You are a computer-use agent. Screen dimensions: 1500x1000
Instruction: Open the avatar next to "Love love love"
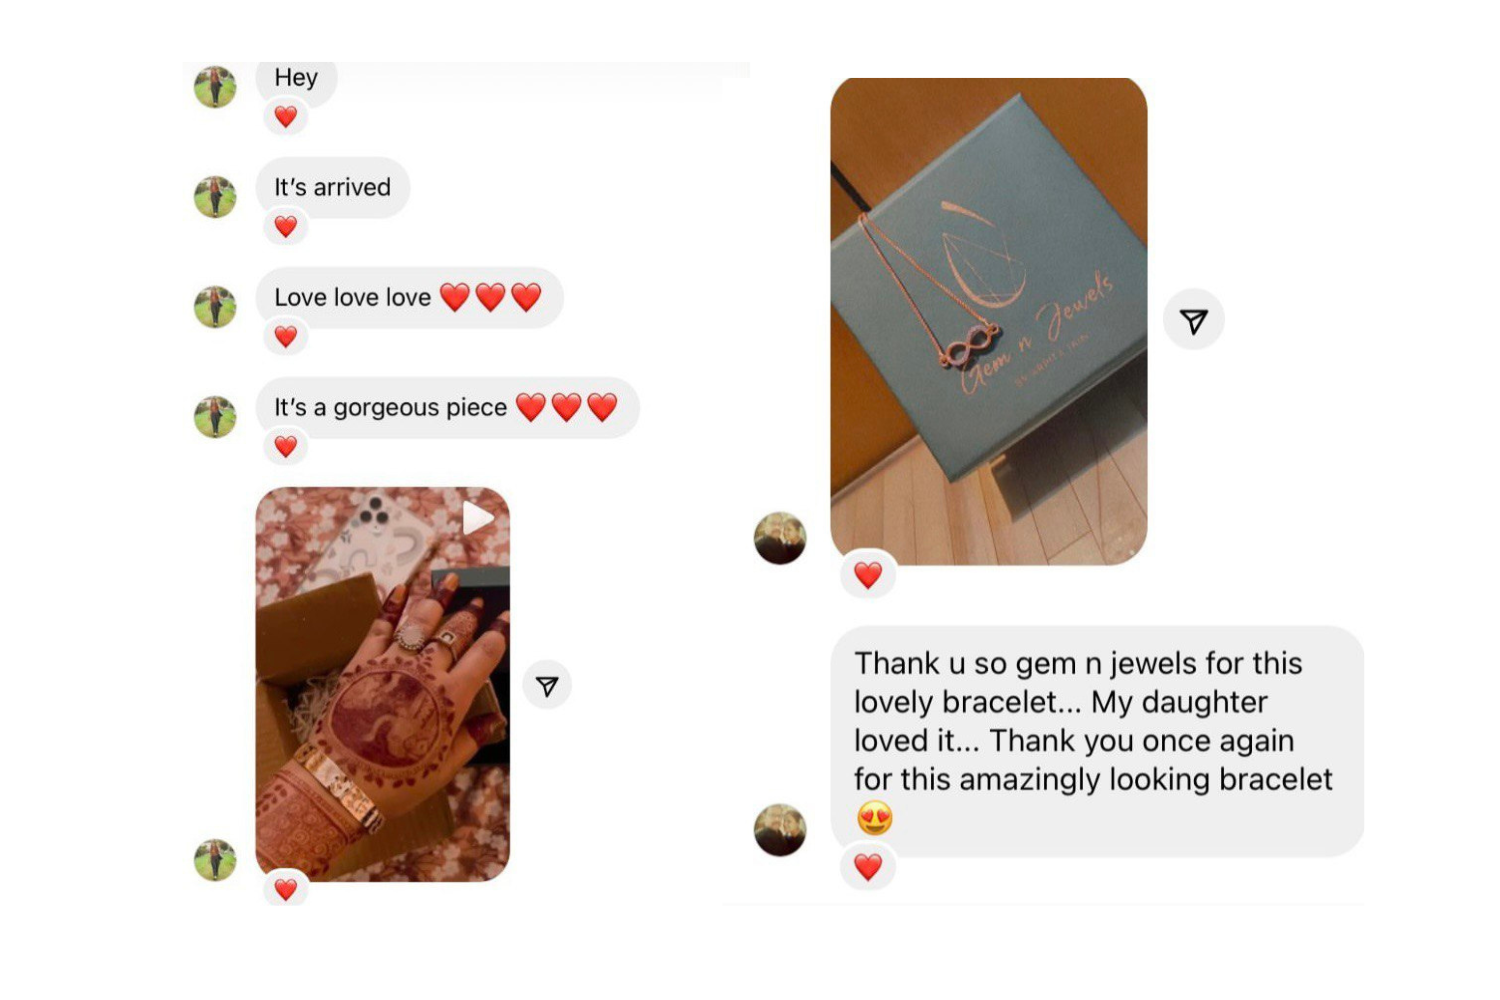(x=215, y=307)
